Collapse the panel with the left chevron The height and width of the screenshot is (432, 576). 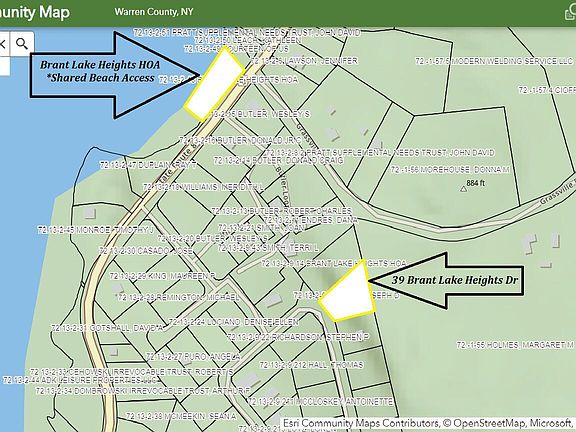pyautogui.click(x=3, y=44)
